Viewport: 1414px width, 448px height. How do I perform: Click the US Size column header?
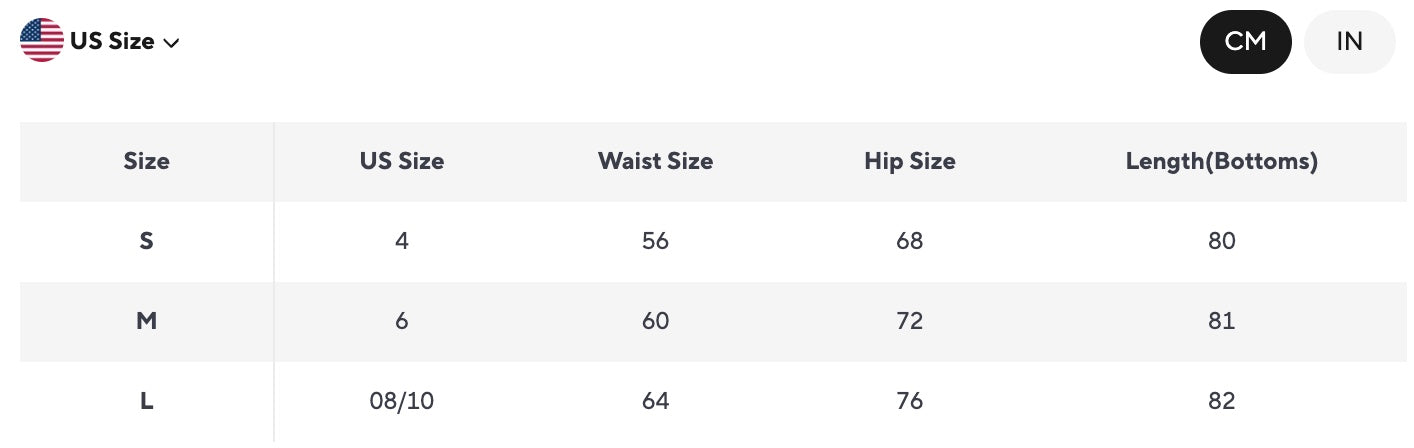[x=402, y=161]
